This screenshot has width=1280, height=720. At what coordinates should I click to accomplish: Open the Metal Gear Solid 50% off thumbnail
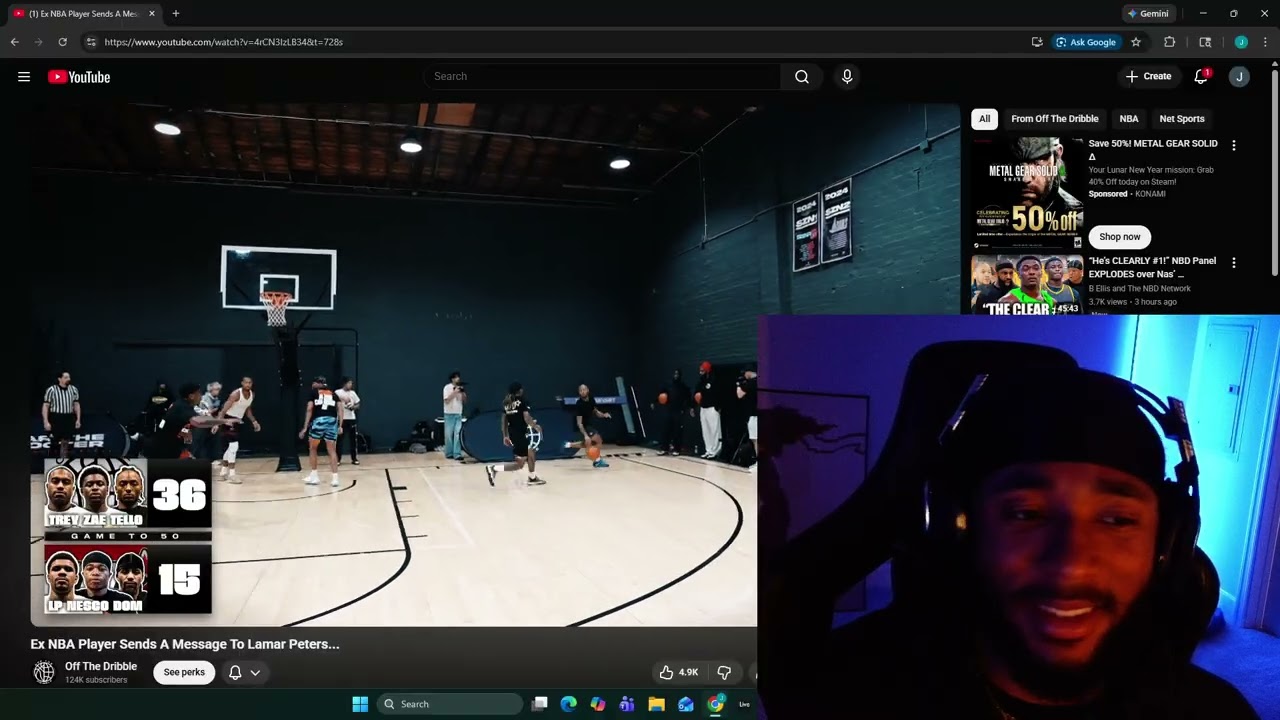[1027, 193]
